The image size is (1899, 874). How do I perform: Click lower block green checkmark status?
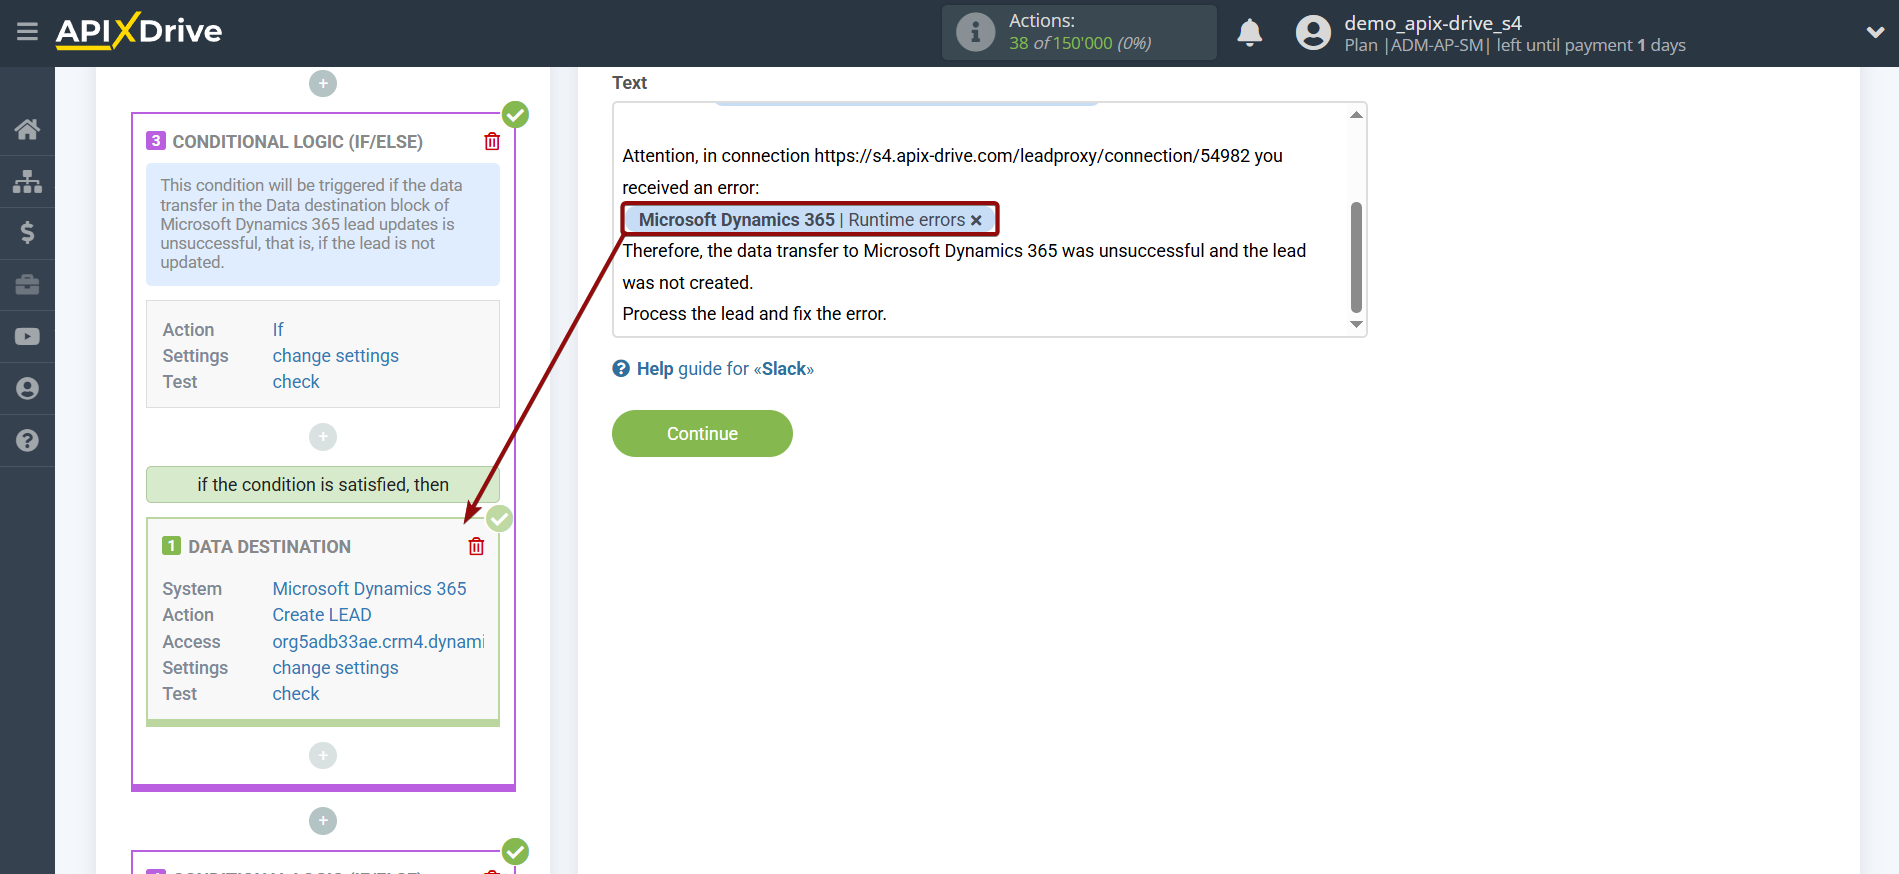point(515,852)
